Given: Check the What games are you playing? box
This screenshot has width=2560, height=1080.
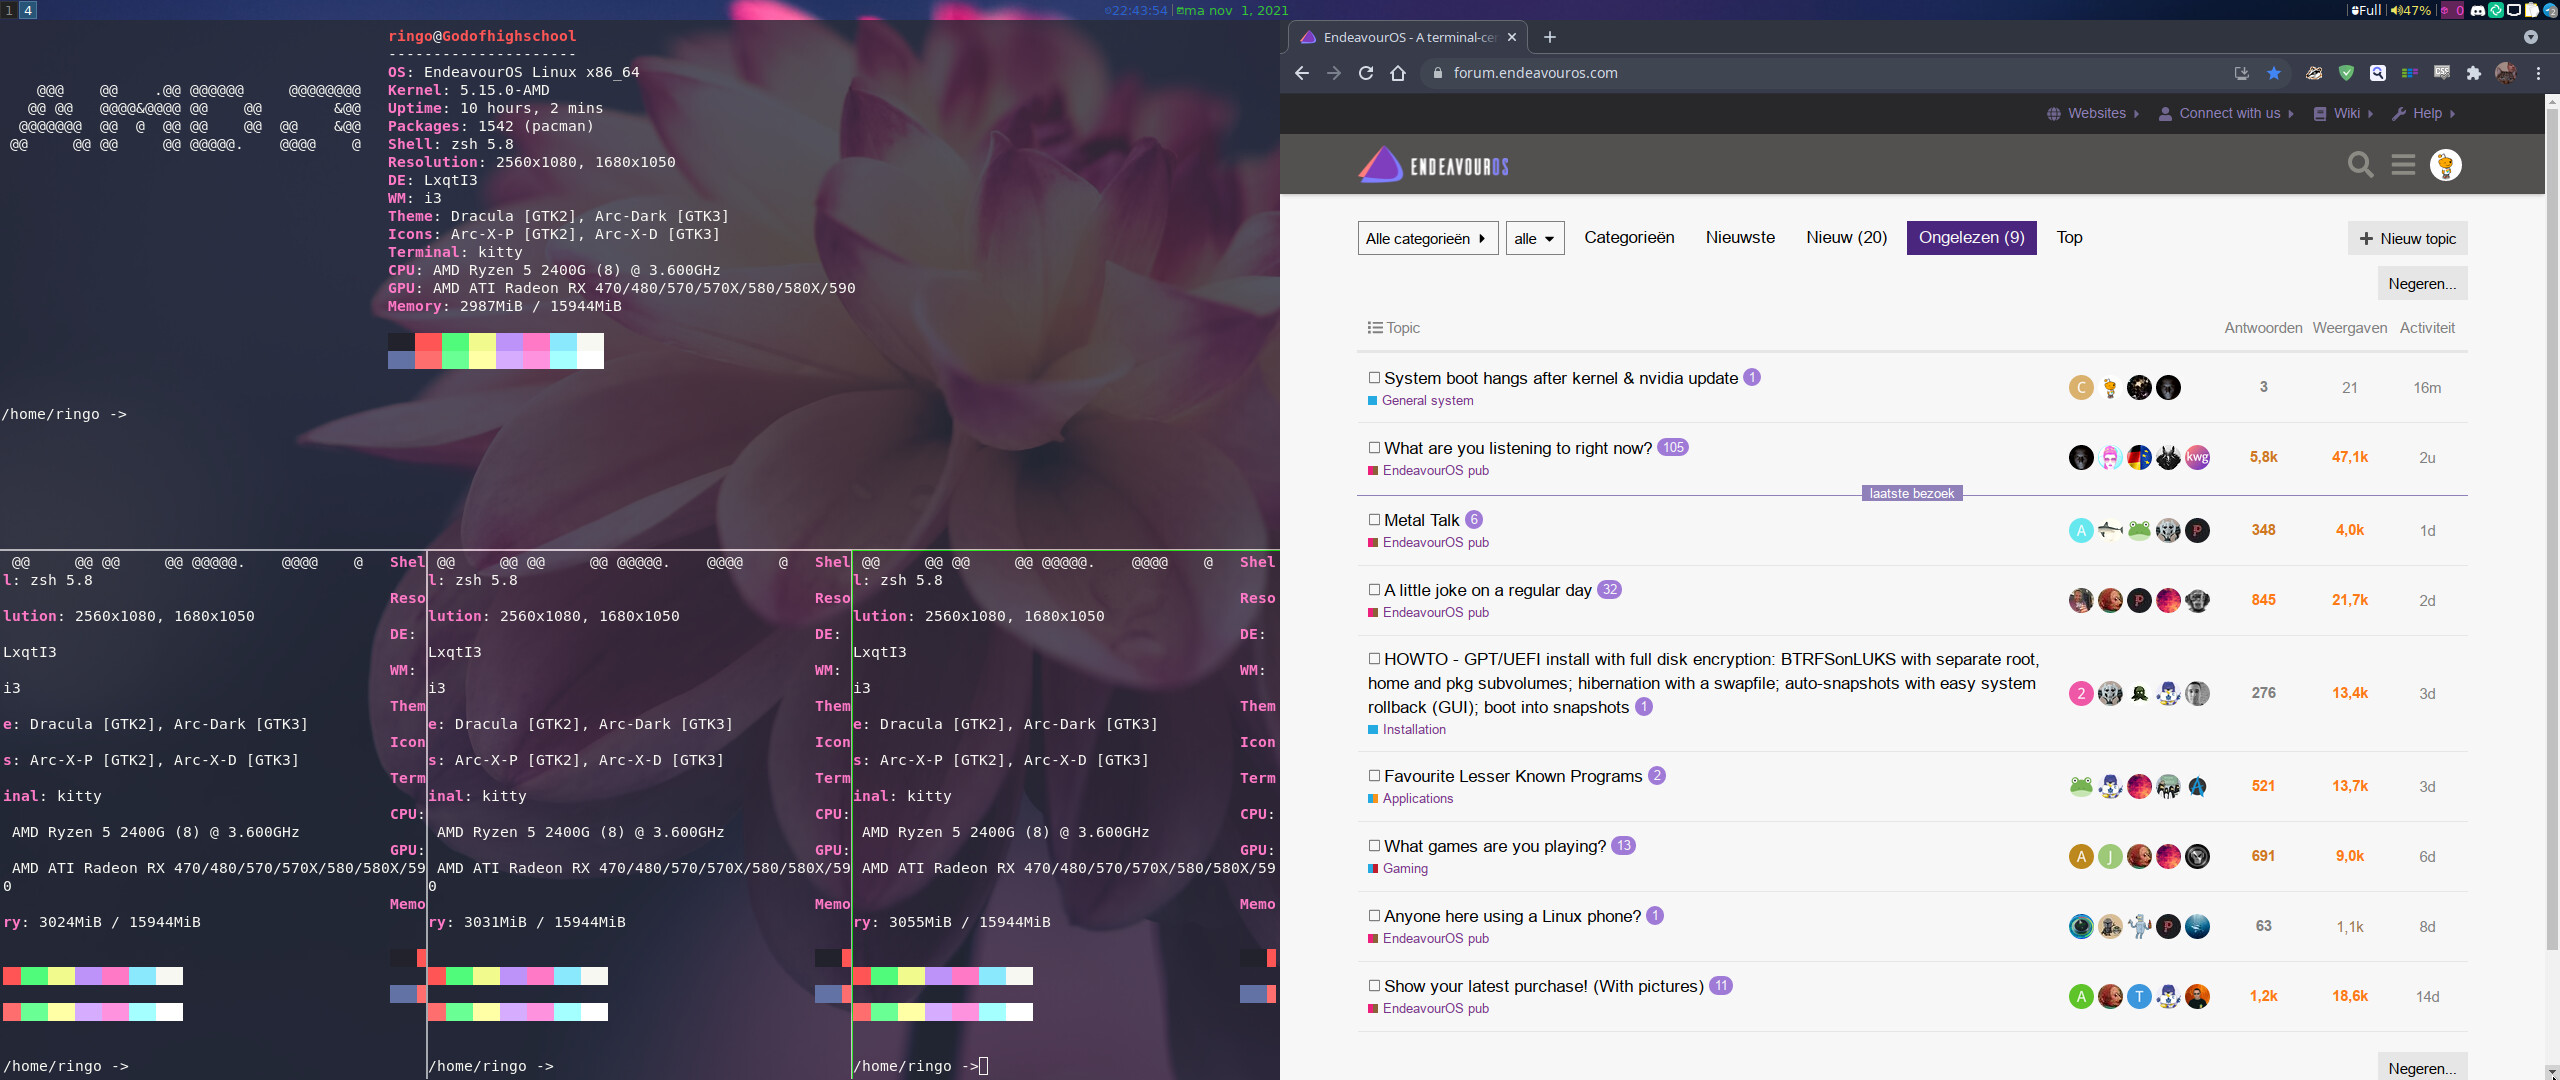Looking at the screenshot, I should [x=1374, y=846].
